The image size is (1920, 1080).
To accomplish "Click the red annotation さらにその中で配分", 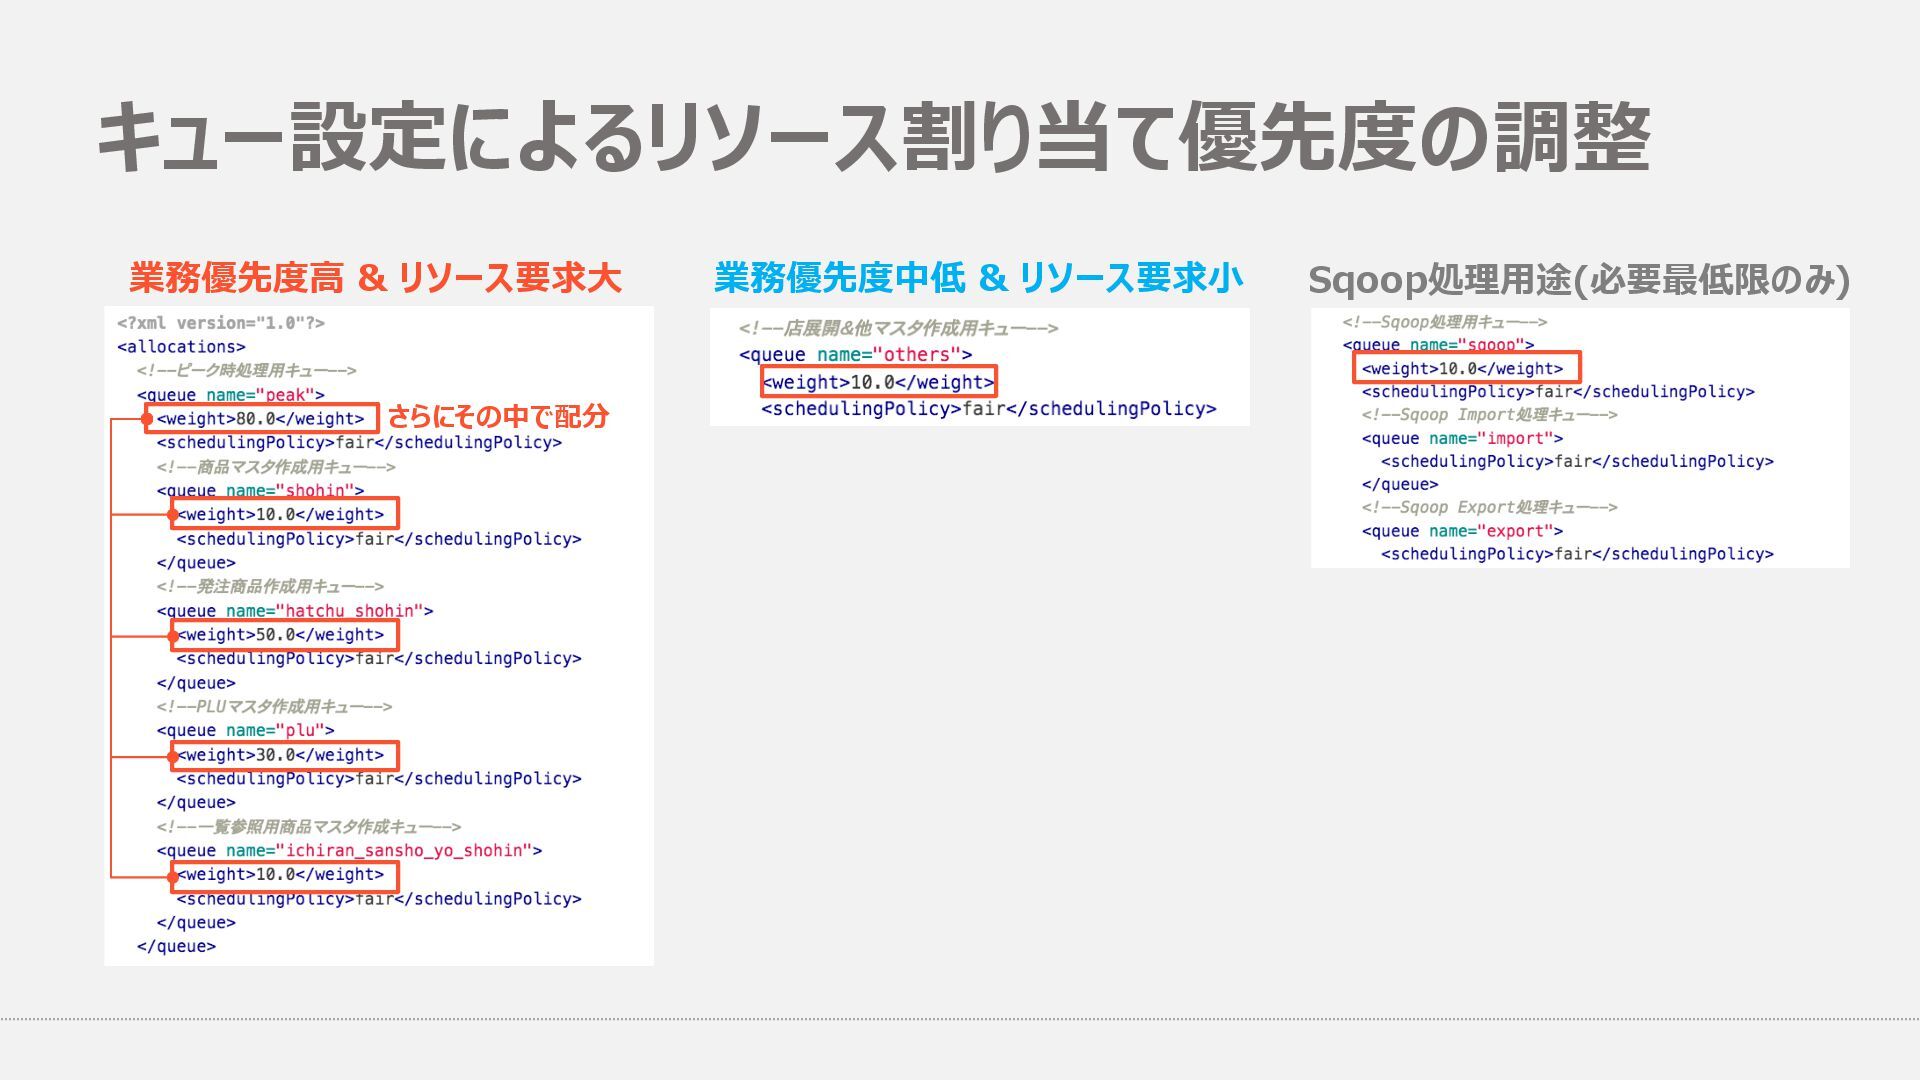I will pos(498,416).
